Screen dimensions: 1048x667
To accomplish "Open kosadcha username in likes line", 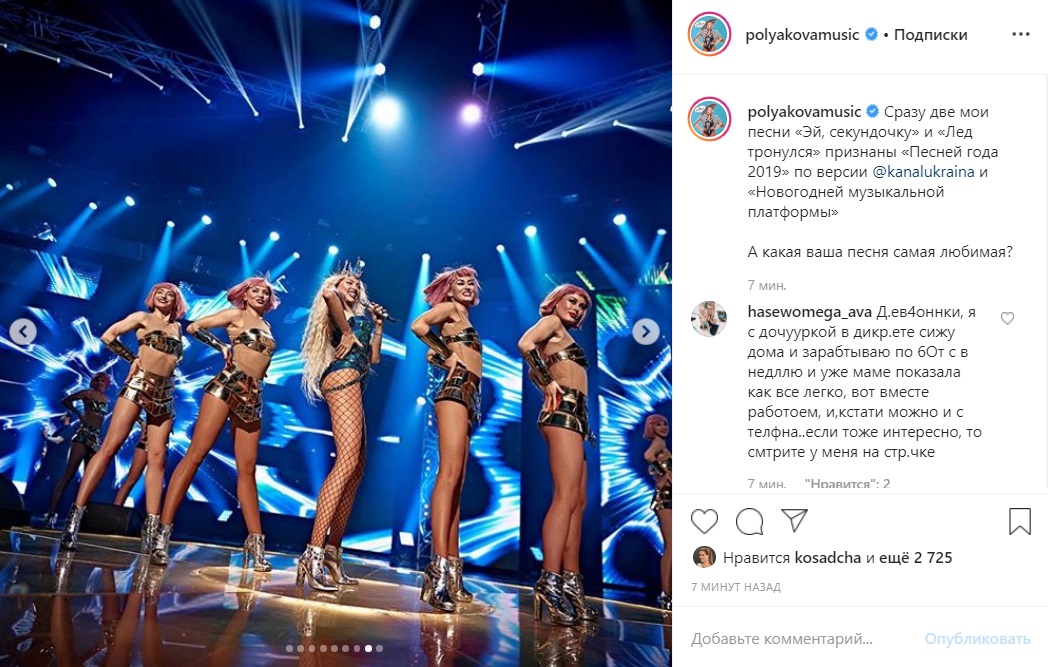I will coord(827,557).
